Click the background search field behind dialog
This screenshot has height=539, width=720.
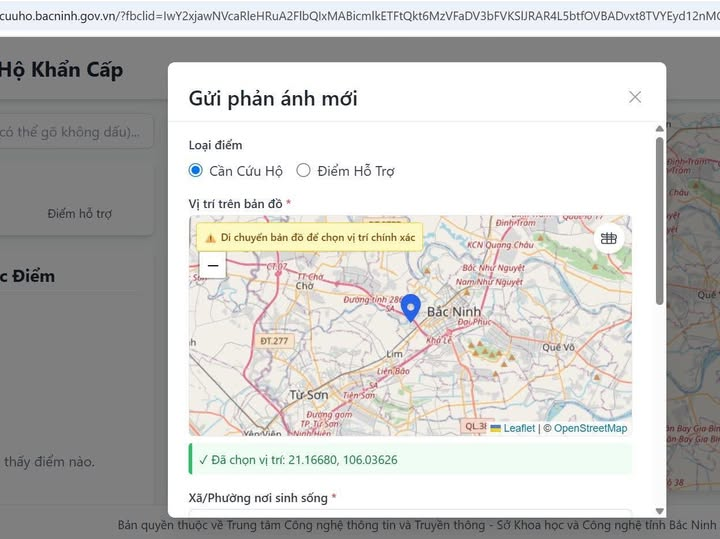(x=76, y=131)
